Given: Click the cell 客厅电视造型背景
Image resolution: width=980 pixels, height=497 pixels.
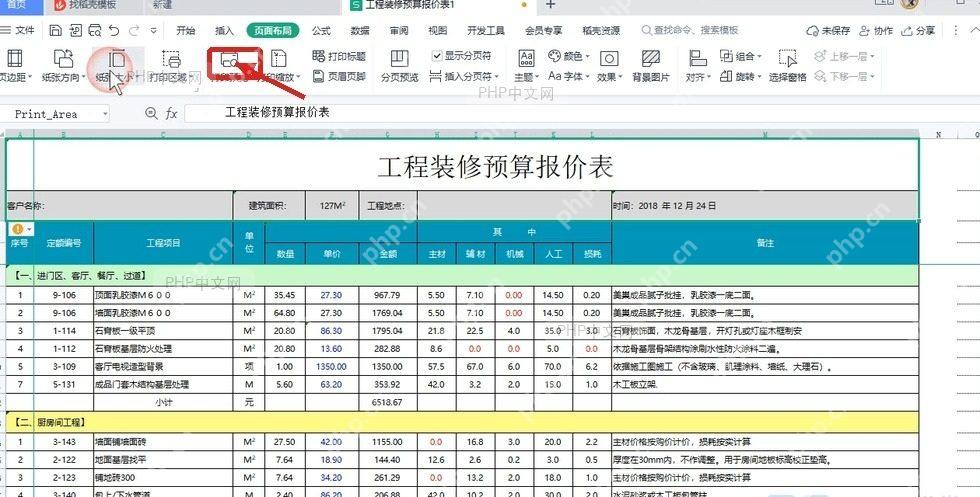Looking at the screenshot, I should coord(163,367).
